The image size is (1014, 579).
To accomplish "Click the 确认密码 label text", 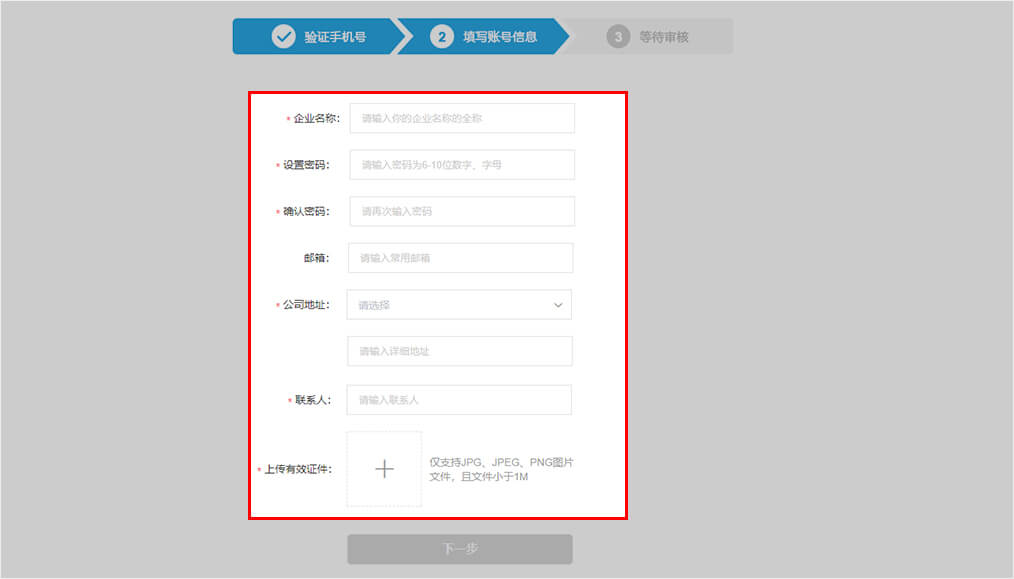I will [306, 212].
